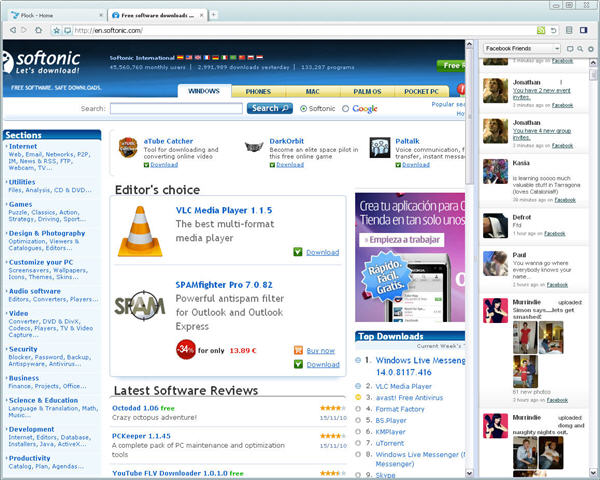
Task: Expand the Internet section in the sidebar
Action: point(22,147)
